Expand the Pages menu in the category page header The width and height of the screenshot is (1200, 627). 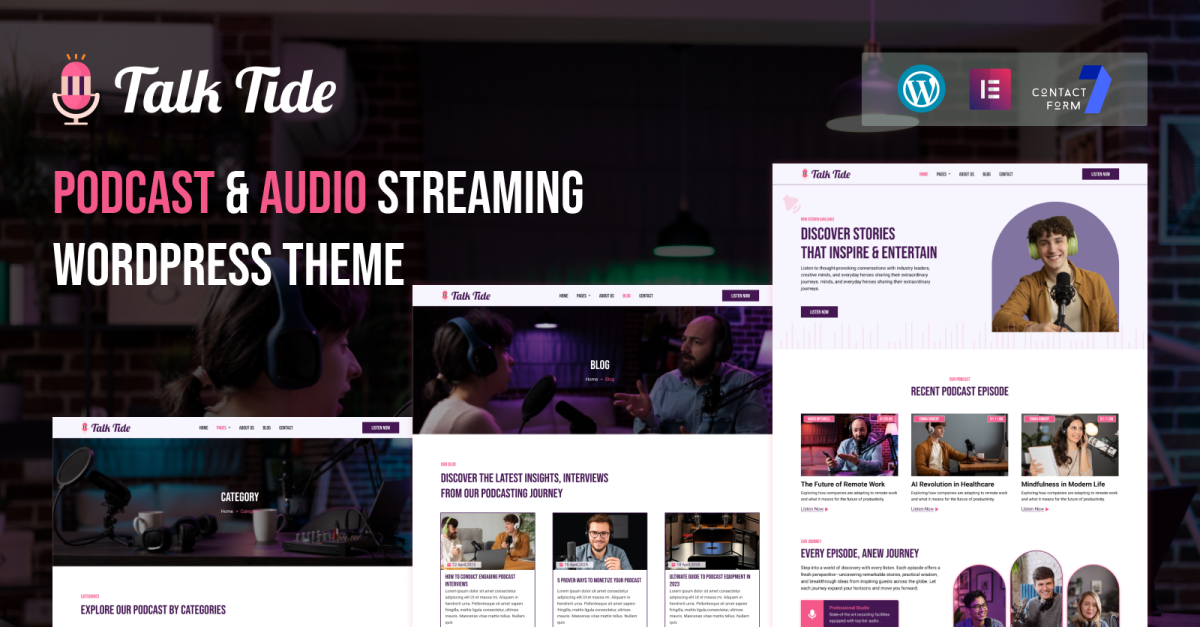221,428
